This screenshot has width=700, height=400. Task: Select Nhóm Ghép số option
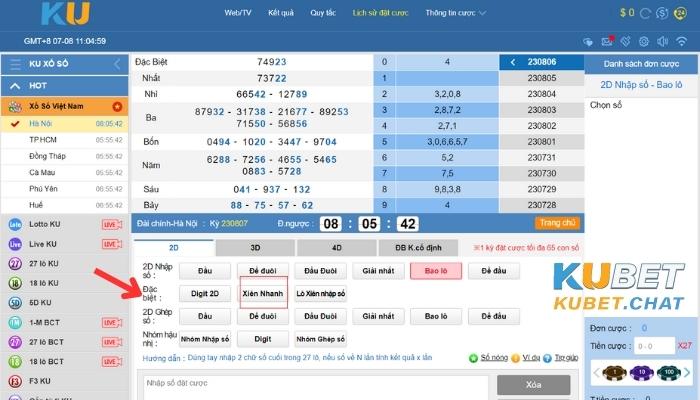pos(321,339)
